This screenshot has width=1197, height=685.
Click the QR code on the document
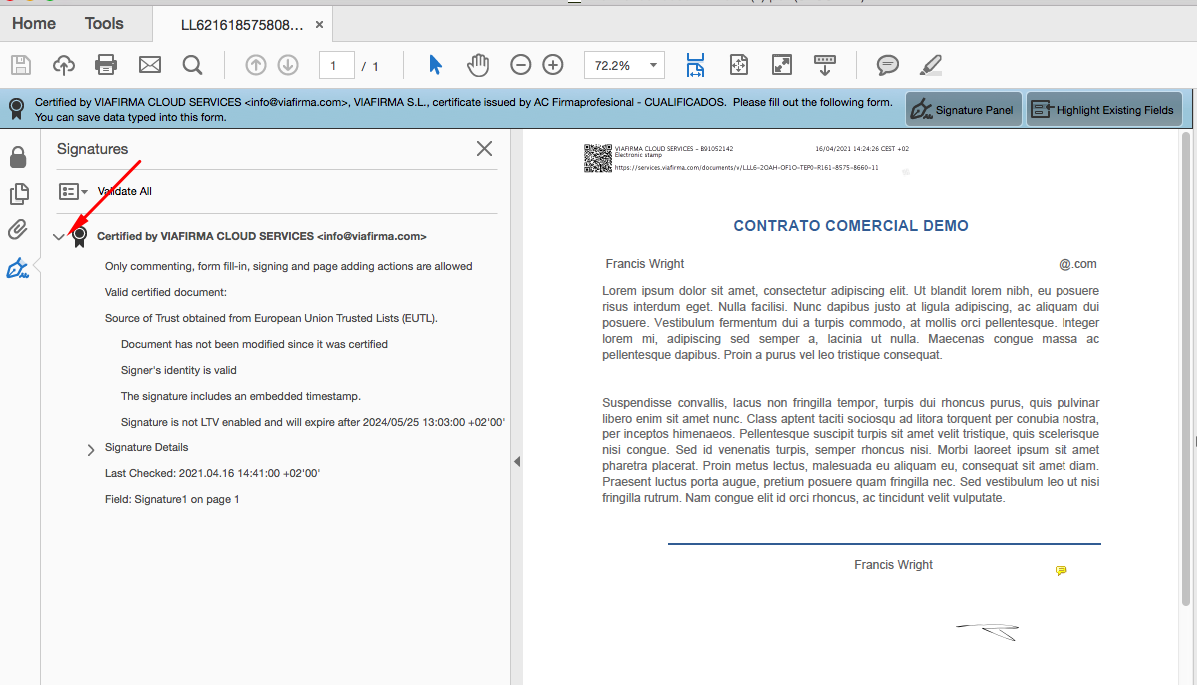coord(598,158)
